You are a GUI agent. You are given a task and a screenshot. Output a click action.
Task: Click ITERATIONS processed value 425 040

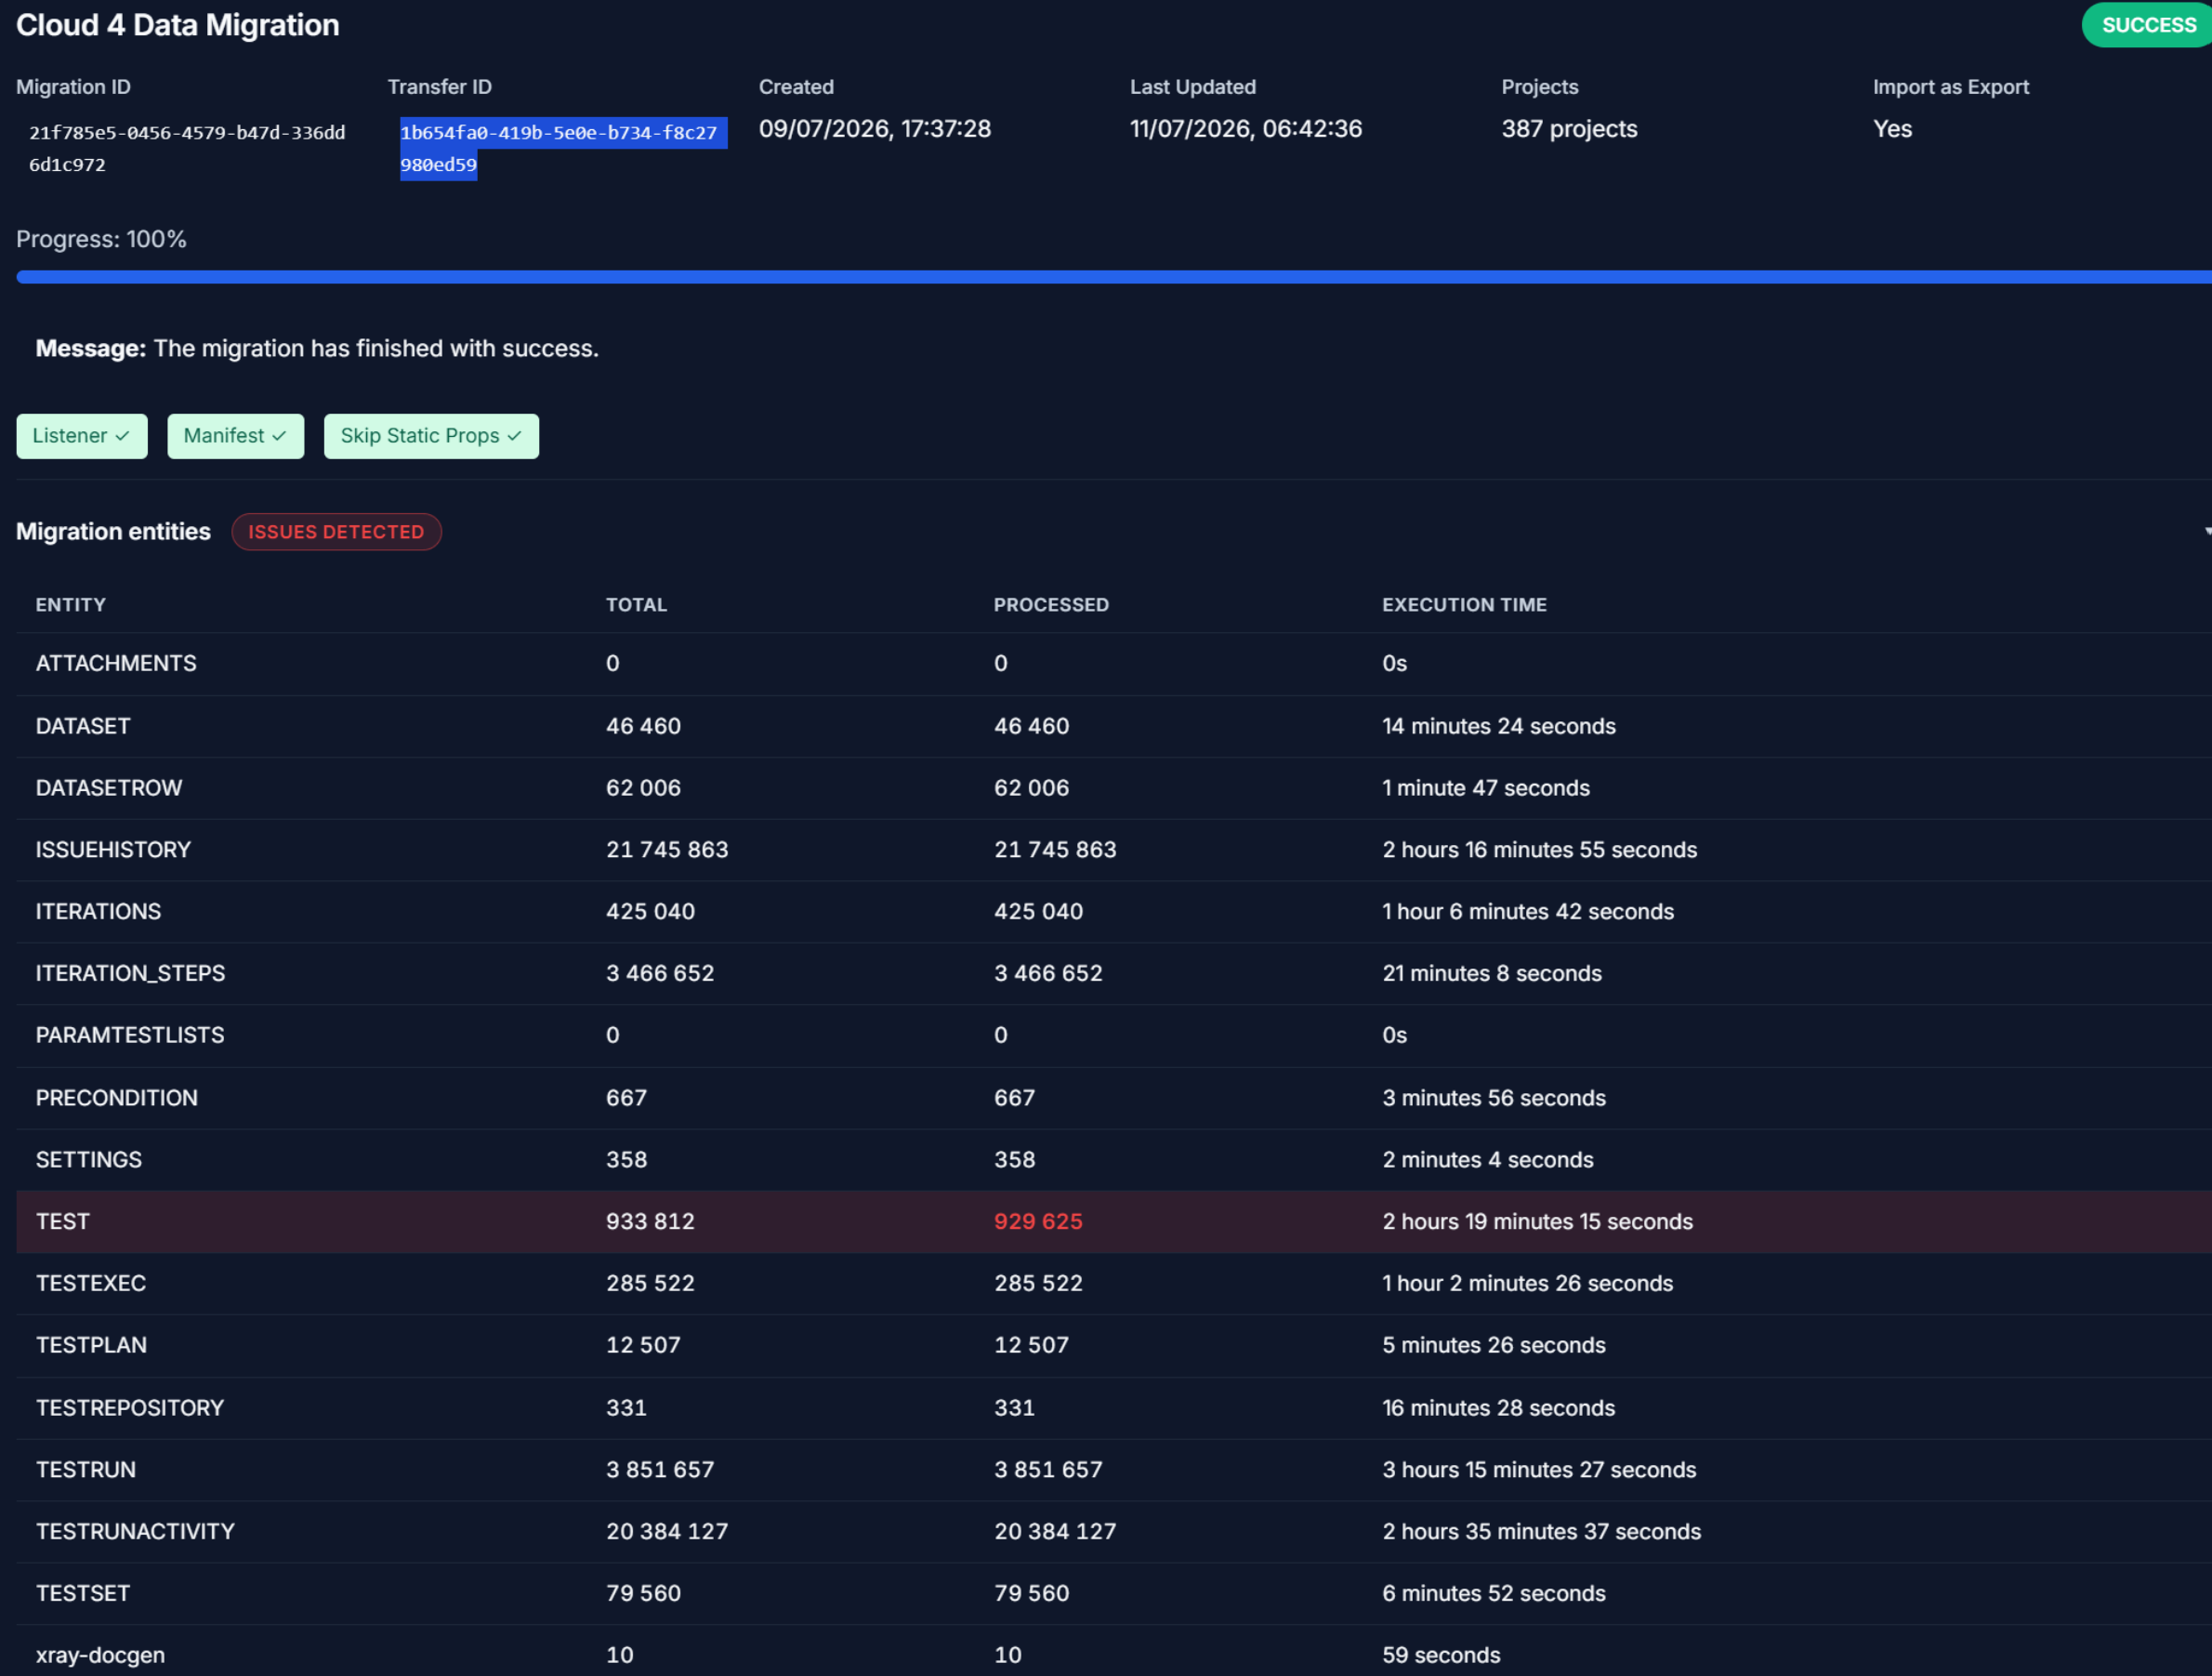click(1038, 912)
